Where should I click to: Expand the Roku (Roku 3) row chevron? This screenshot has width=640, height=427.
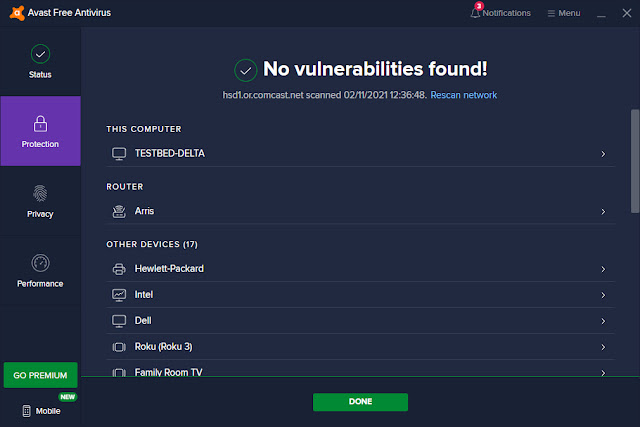(603, 347)
